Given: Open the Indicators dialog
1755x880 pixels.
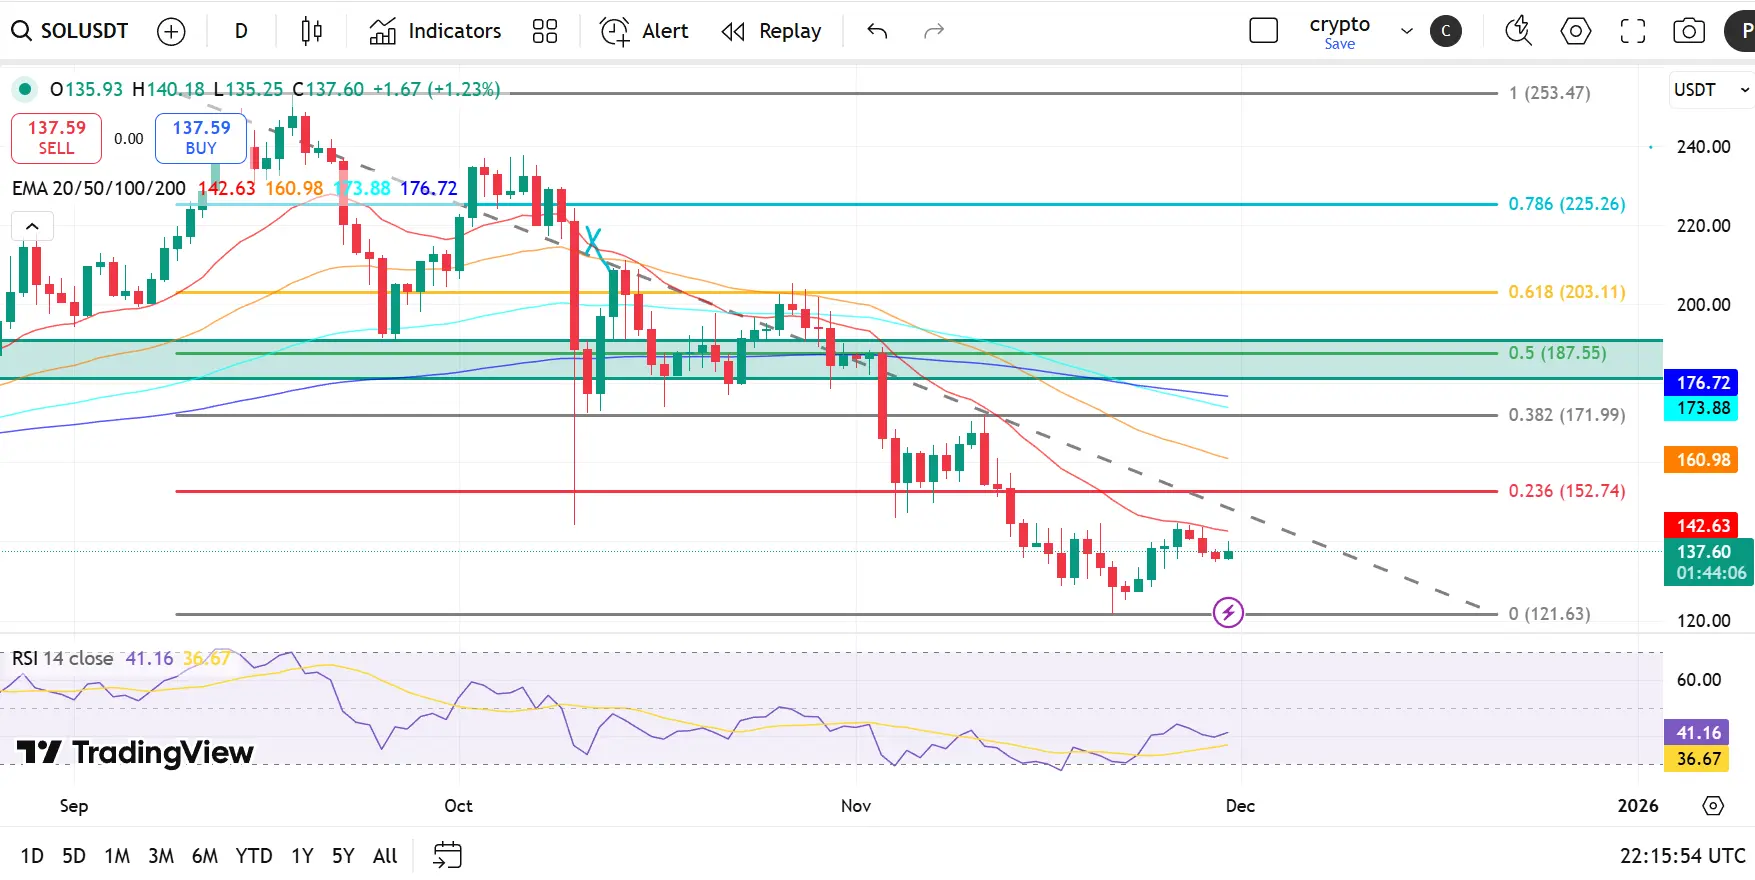Looking at the screenshot, I should 435,31.
